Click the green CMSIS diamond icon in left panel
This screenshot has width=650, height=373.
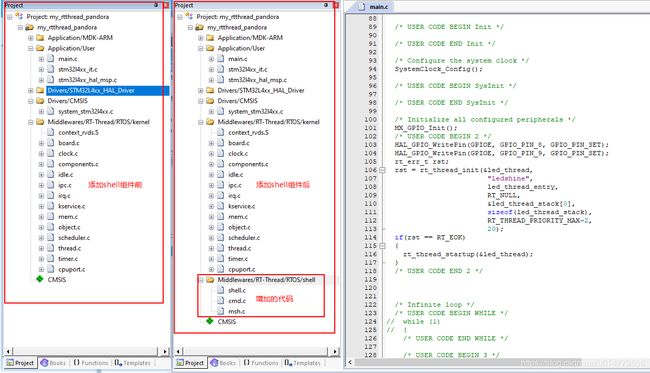tap(40, 279)
